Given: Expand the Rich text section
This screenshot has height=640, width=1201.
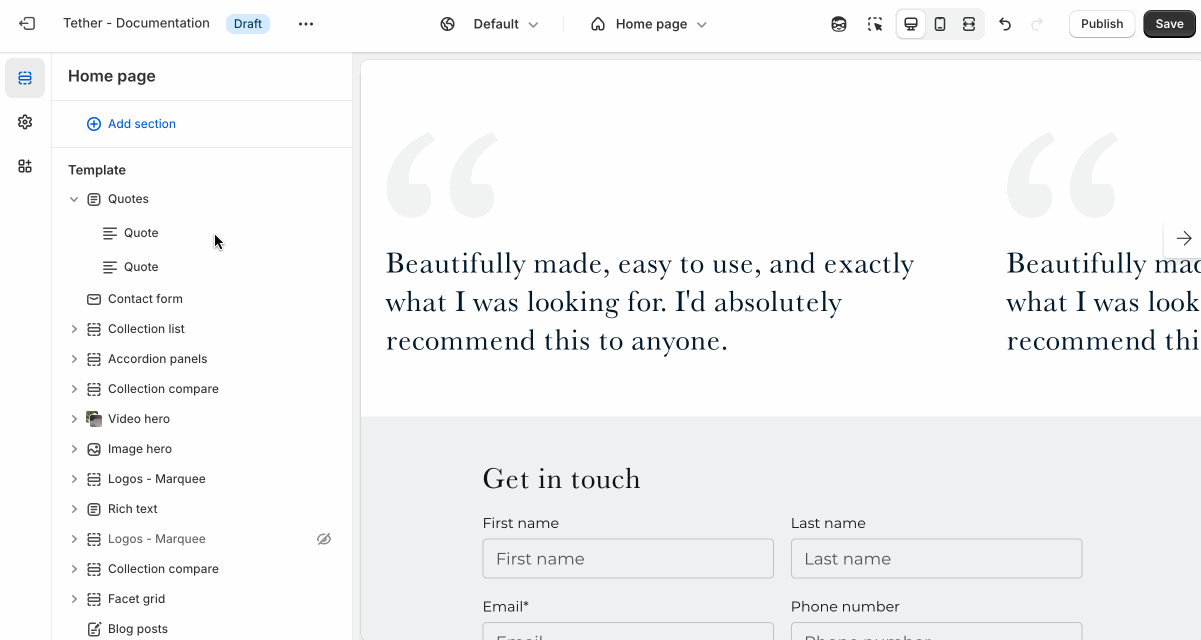Looking at the screenshot, I should [x=74, y=509].
